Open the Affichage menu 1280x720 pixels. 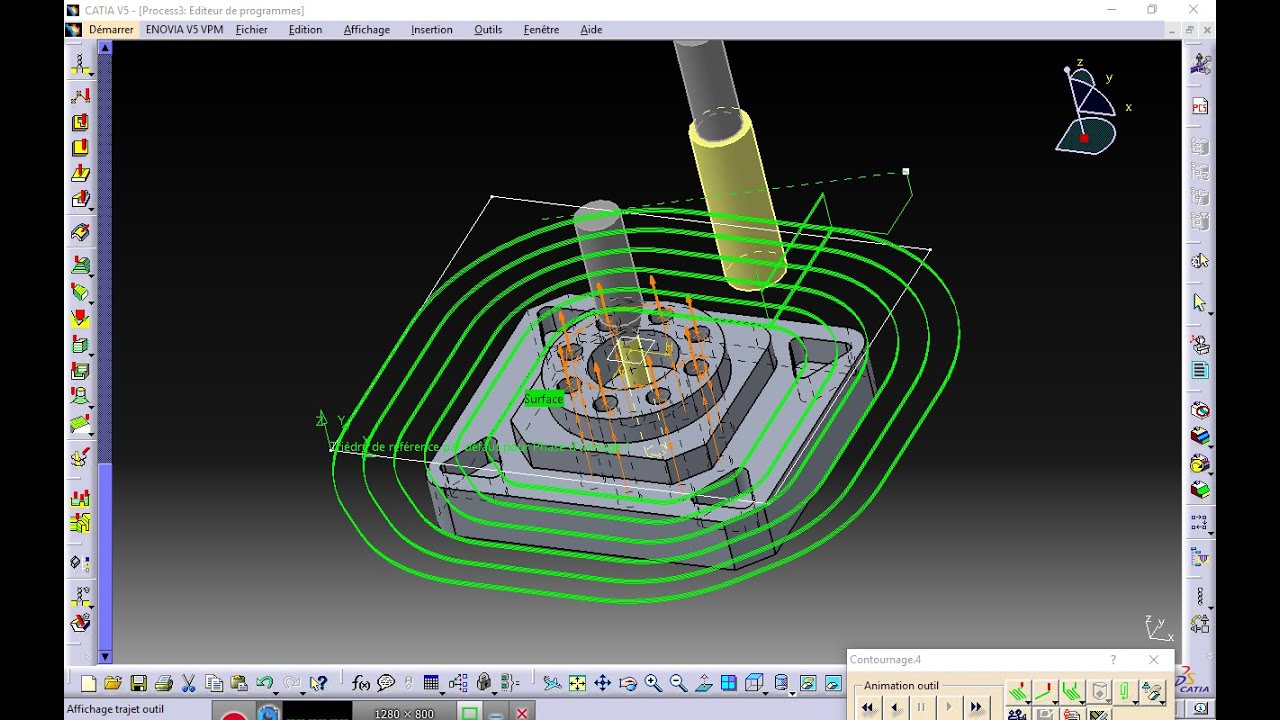point(367,30)
